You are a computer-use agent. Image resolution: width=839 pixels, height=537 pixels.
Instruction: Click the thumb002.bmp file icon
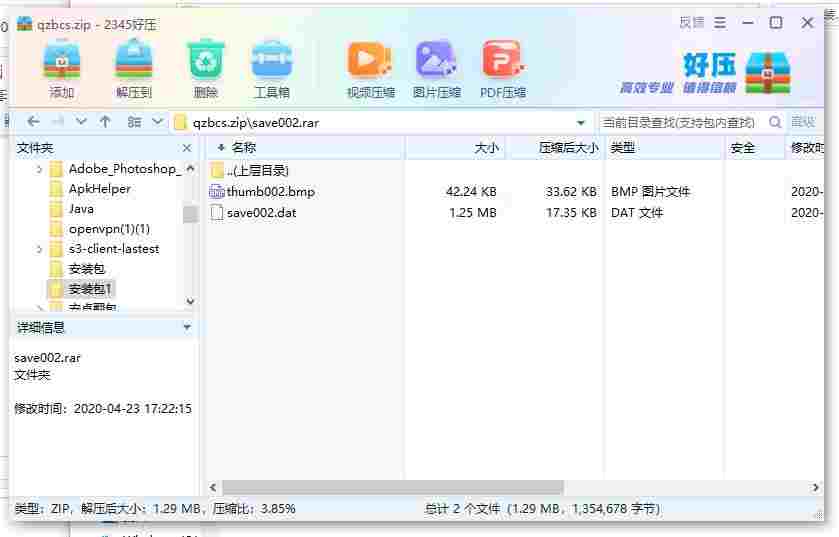(217, 191)
